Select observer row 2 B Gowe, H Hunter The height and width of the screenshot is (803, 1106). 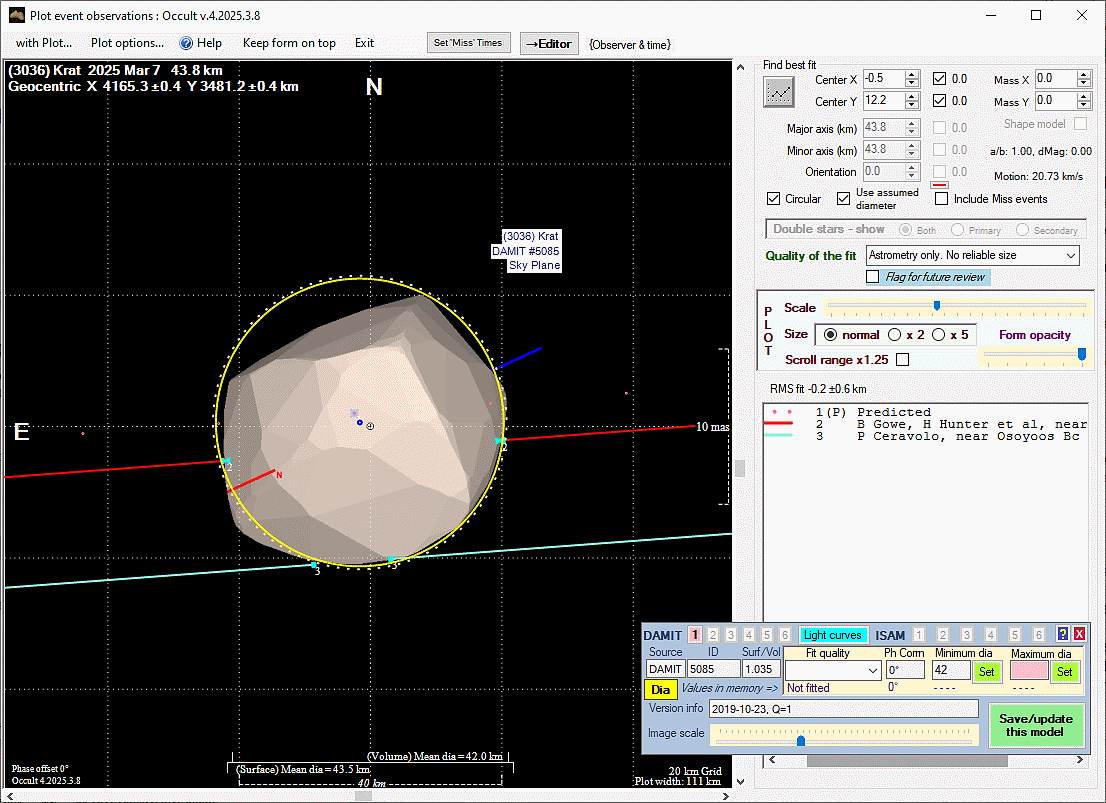(x=925, y=424)
